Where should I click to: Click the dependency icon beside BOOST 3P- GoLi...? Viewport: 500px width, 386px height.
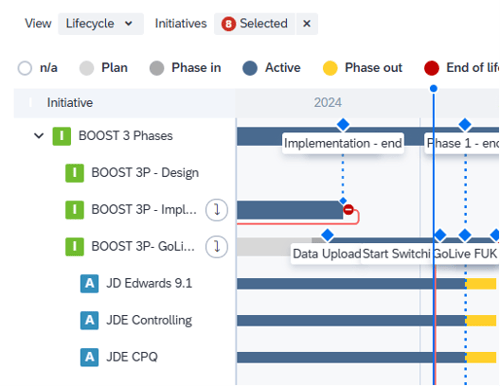click(217, 247)
